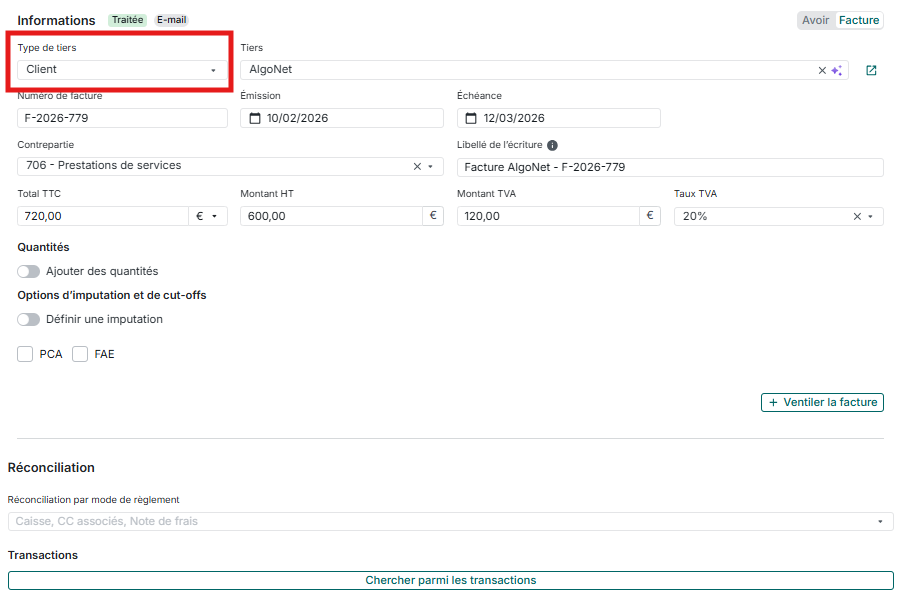Expand the Total TTC currency dropdown

tap(207, 216)
